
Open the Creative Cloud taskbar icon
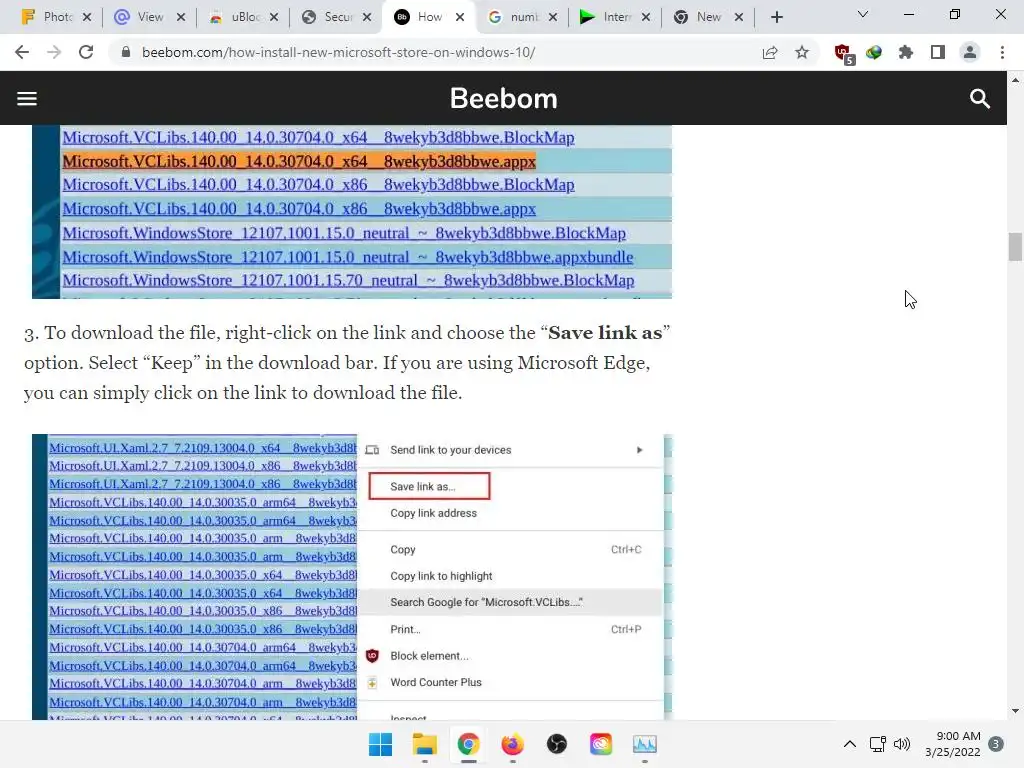(601, 744)
